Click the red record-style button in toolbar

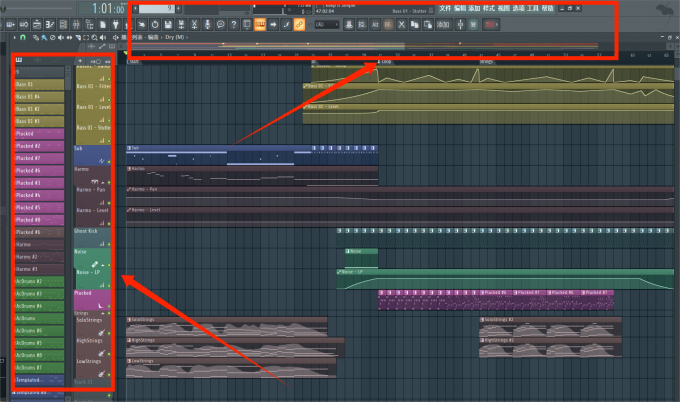click(x=491, y=23)
